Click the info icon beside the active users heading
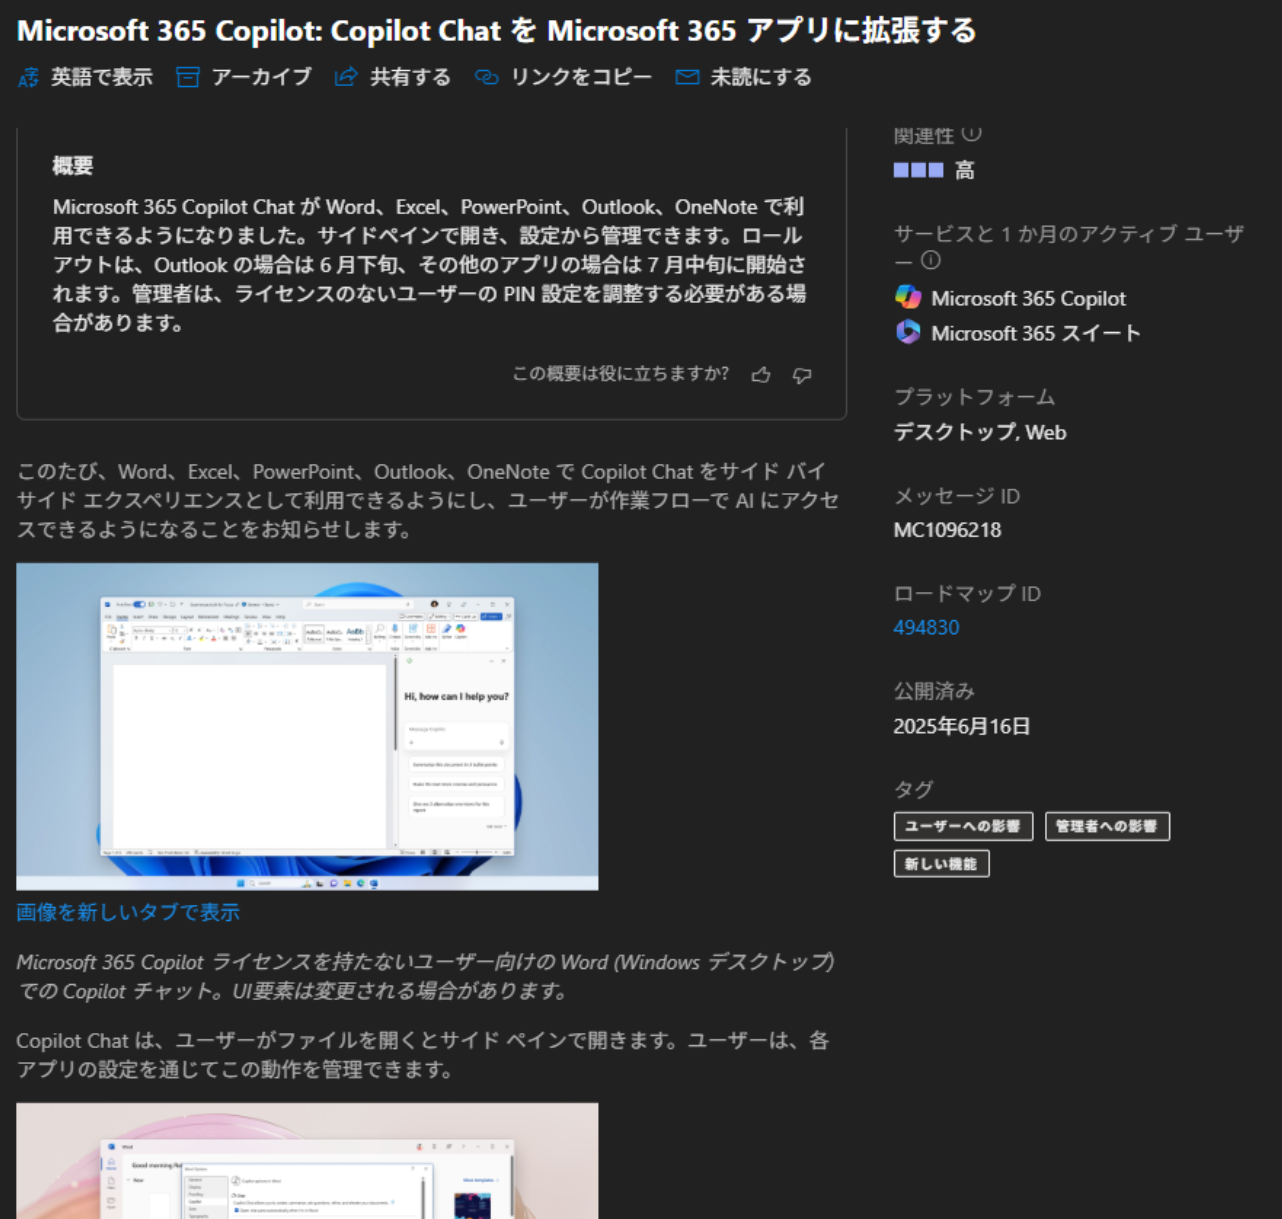Image resolution: width=1282 pixels, height=1219 pixels. (930, 260)
